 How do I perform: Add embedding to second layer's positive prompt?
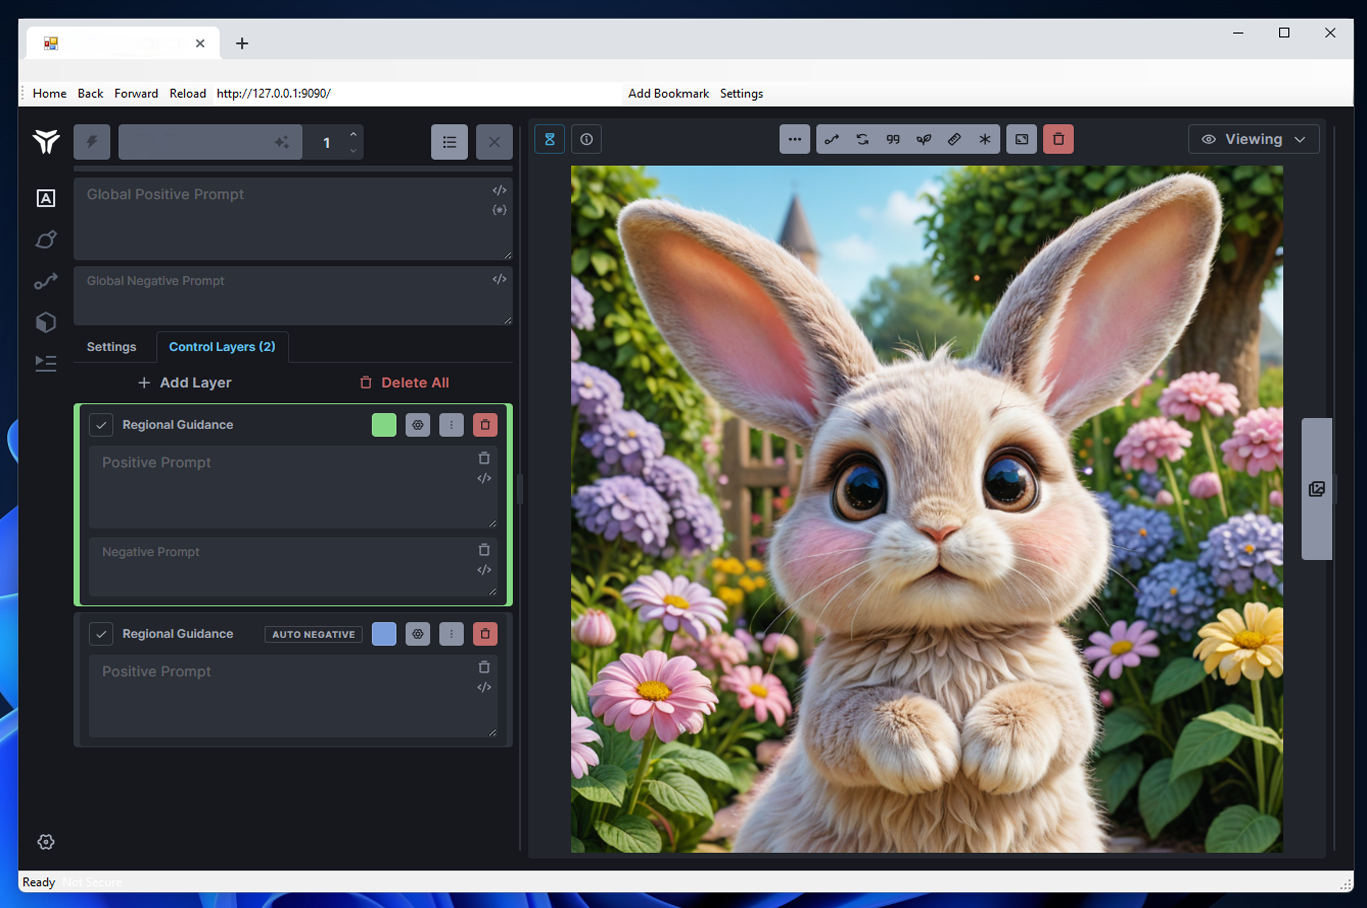click(484, 688)
